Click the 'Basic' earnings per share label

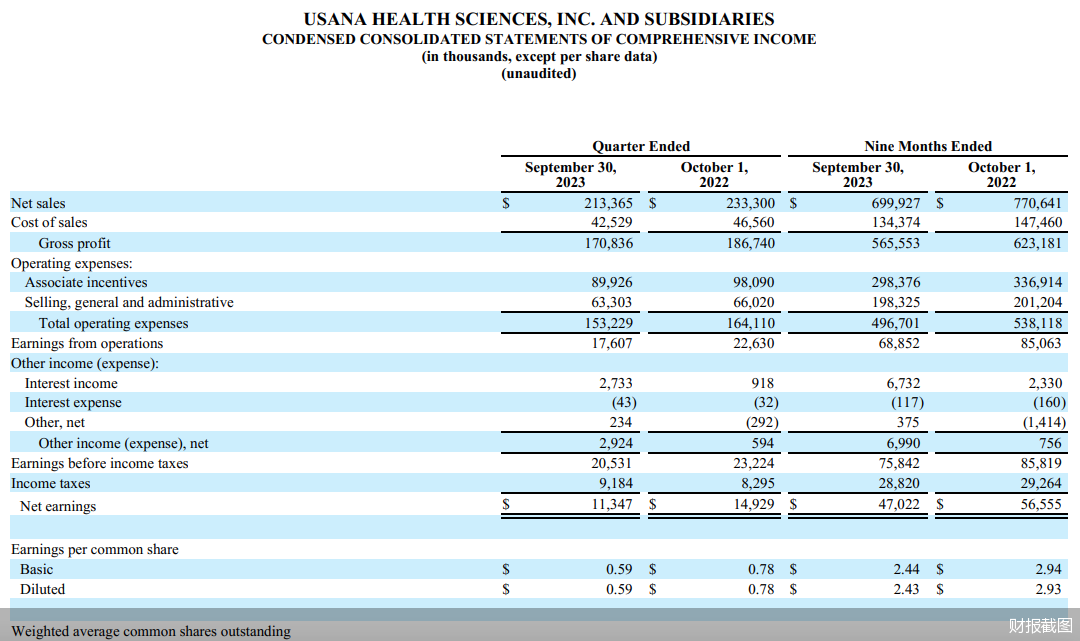37,569
